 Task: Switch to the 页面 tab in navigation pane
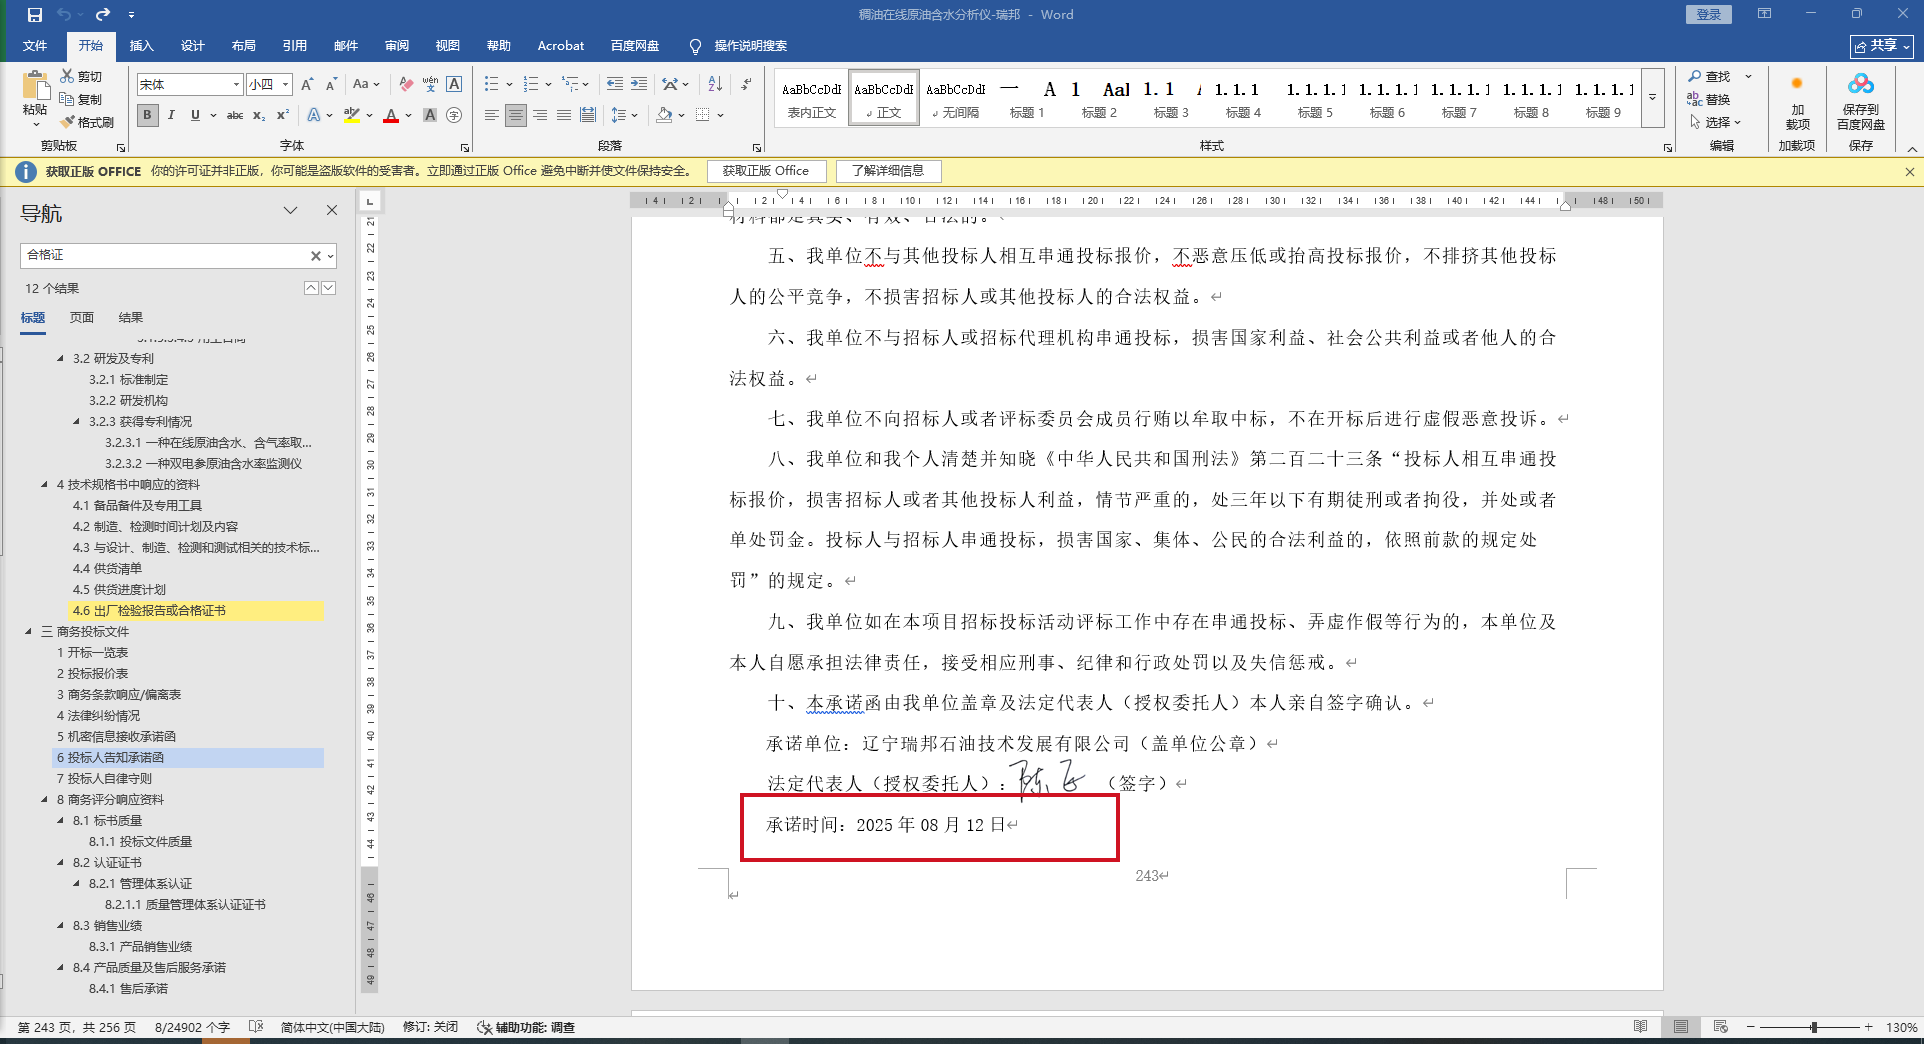coord(82,318)
